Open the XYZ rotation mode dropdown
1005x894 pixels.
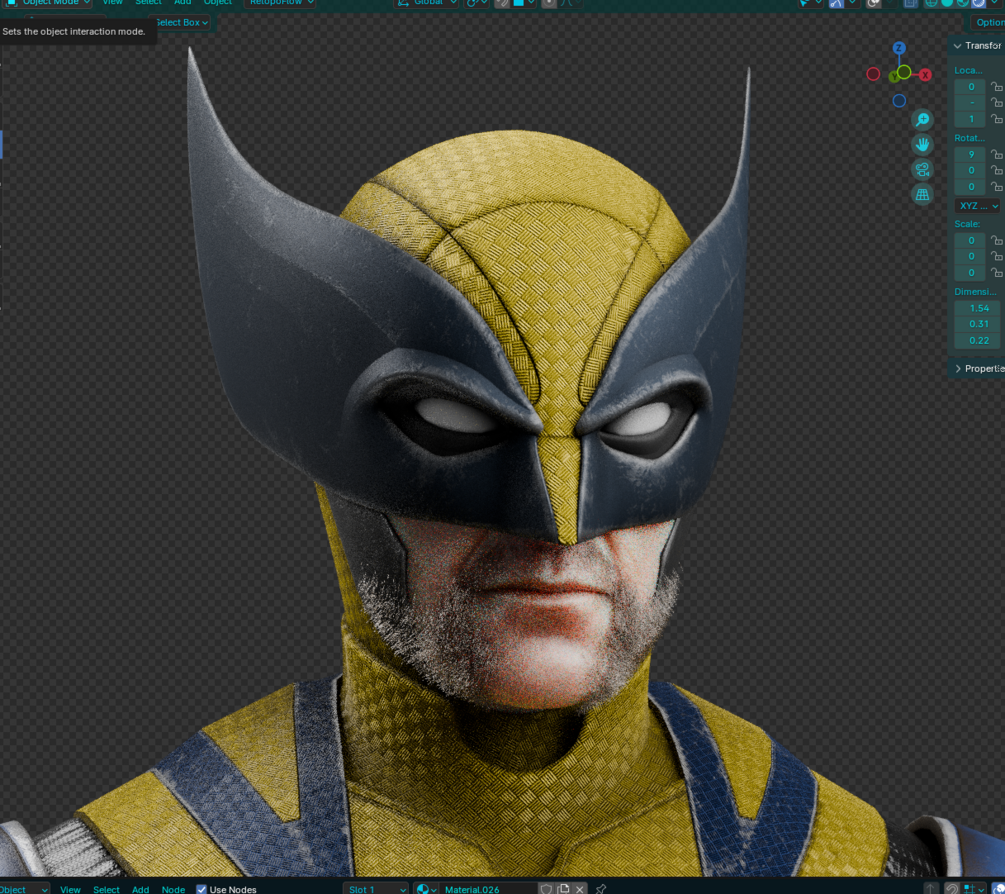coord(977,206)
